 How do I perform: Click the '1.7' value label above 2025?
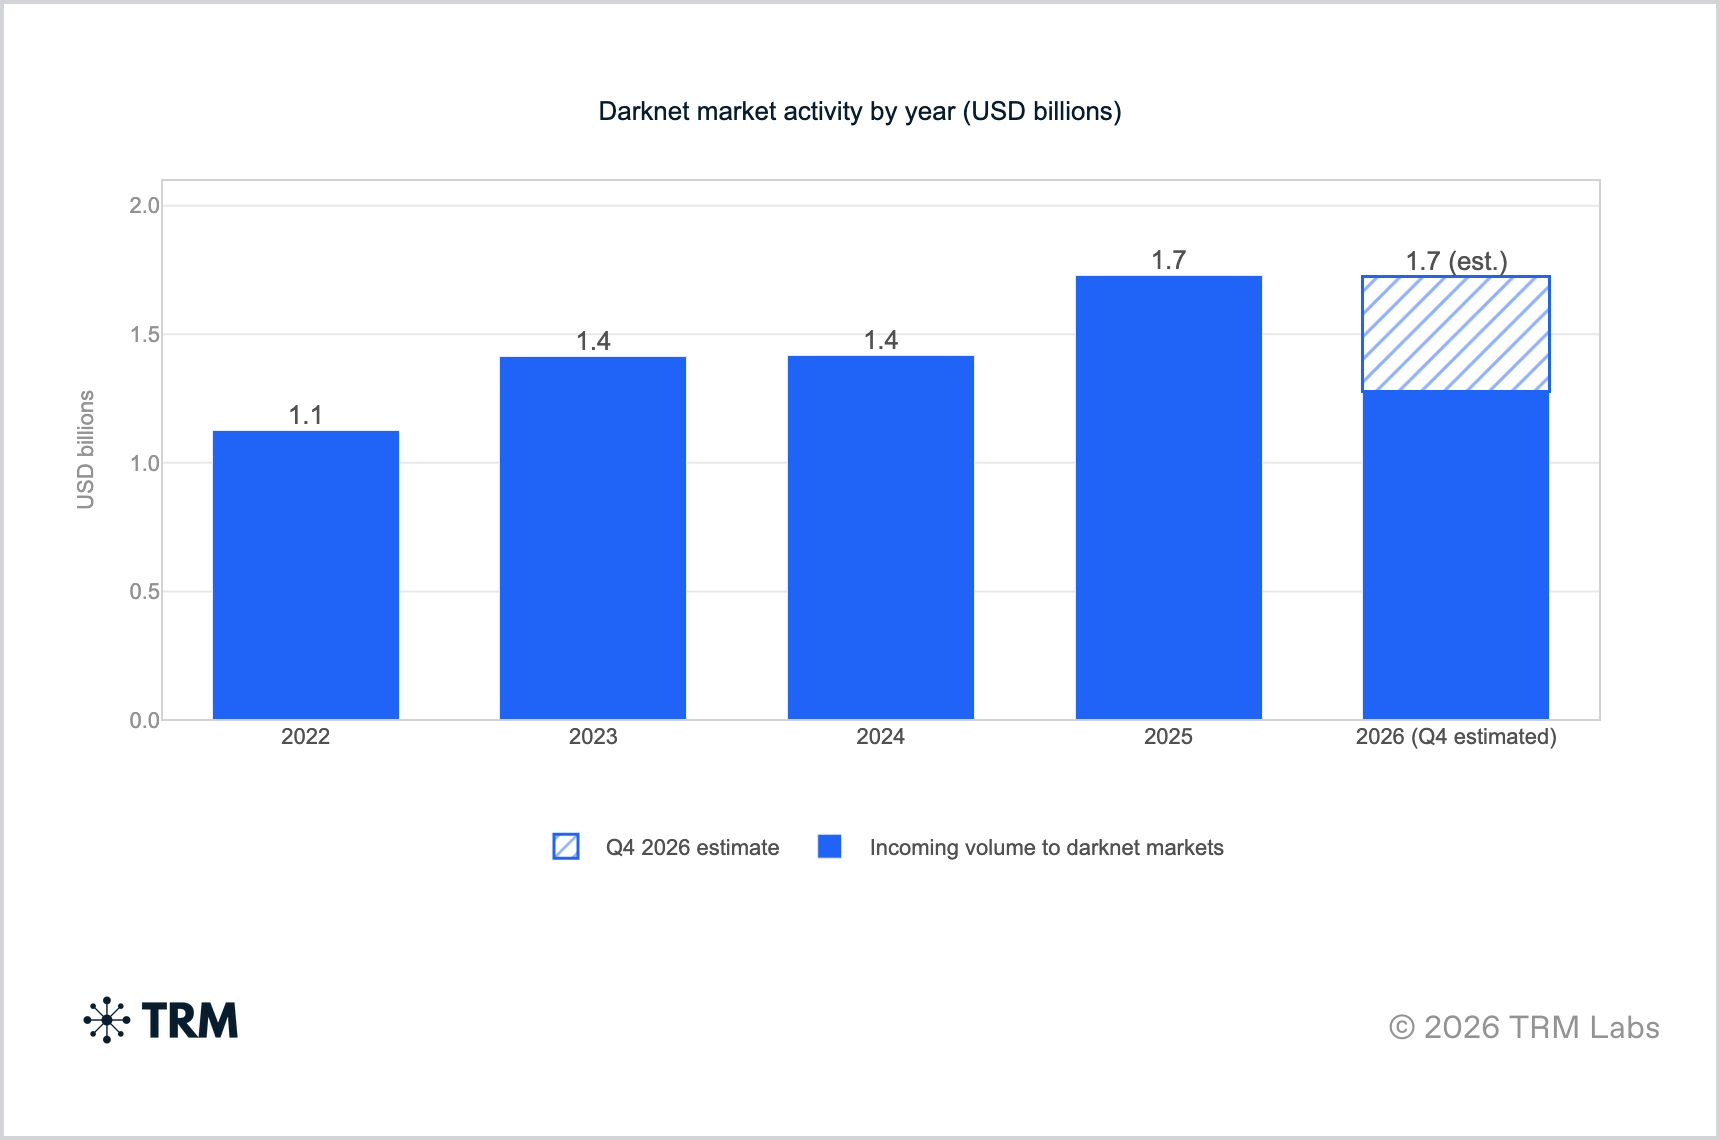[1168, 260]
